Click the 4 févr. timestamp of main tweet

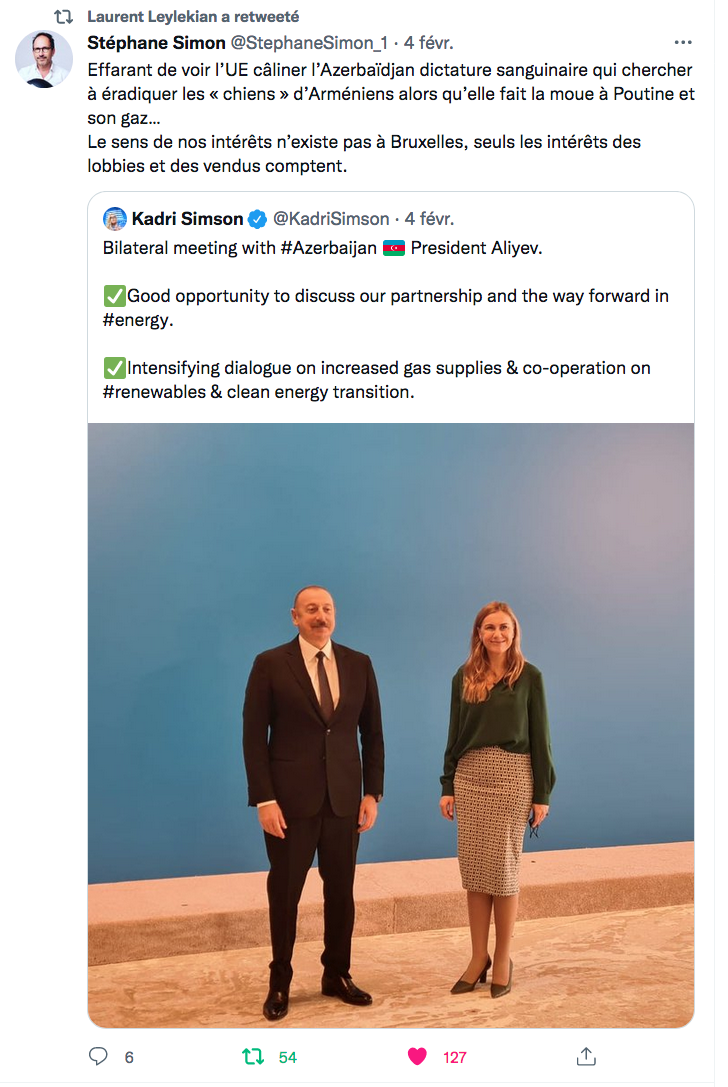pyautogui.click(x=428, y=43)
